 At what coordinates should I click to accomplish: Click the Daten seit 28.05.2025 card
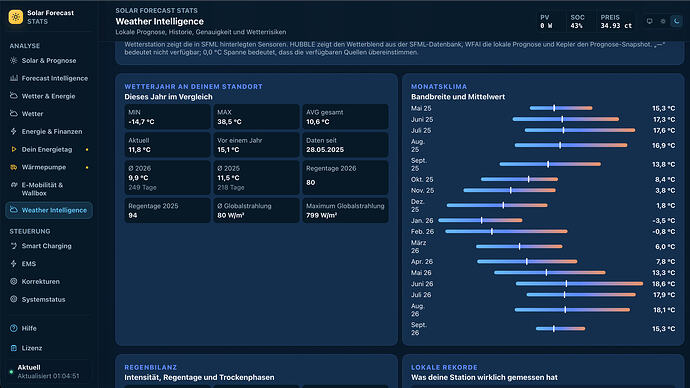tap(345, 145)
